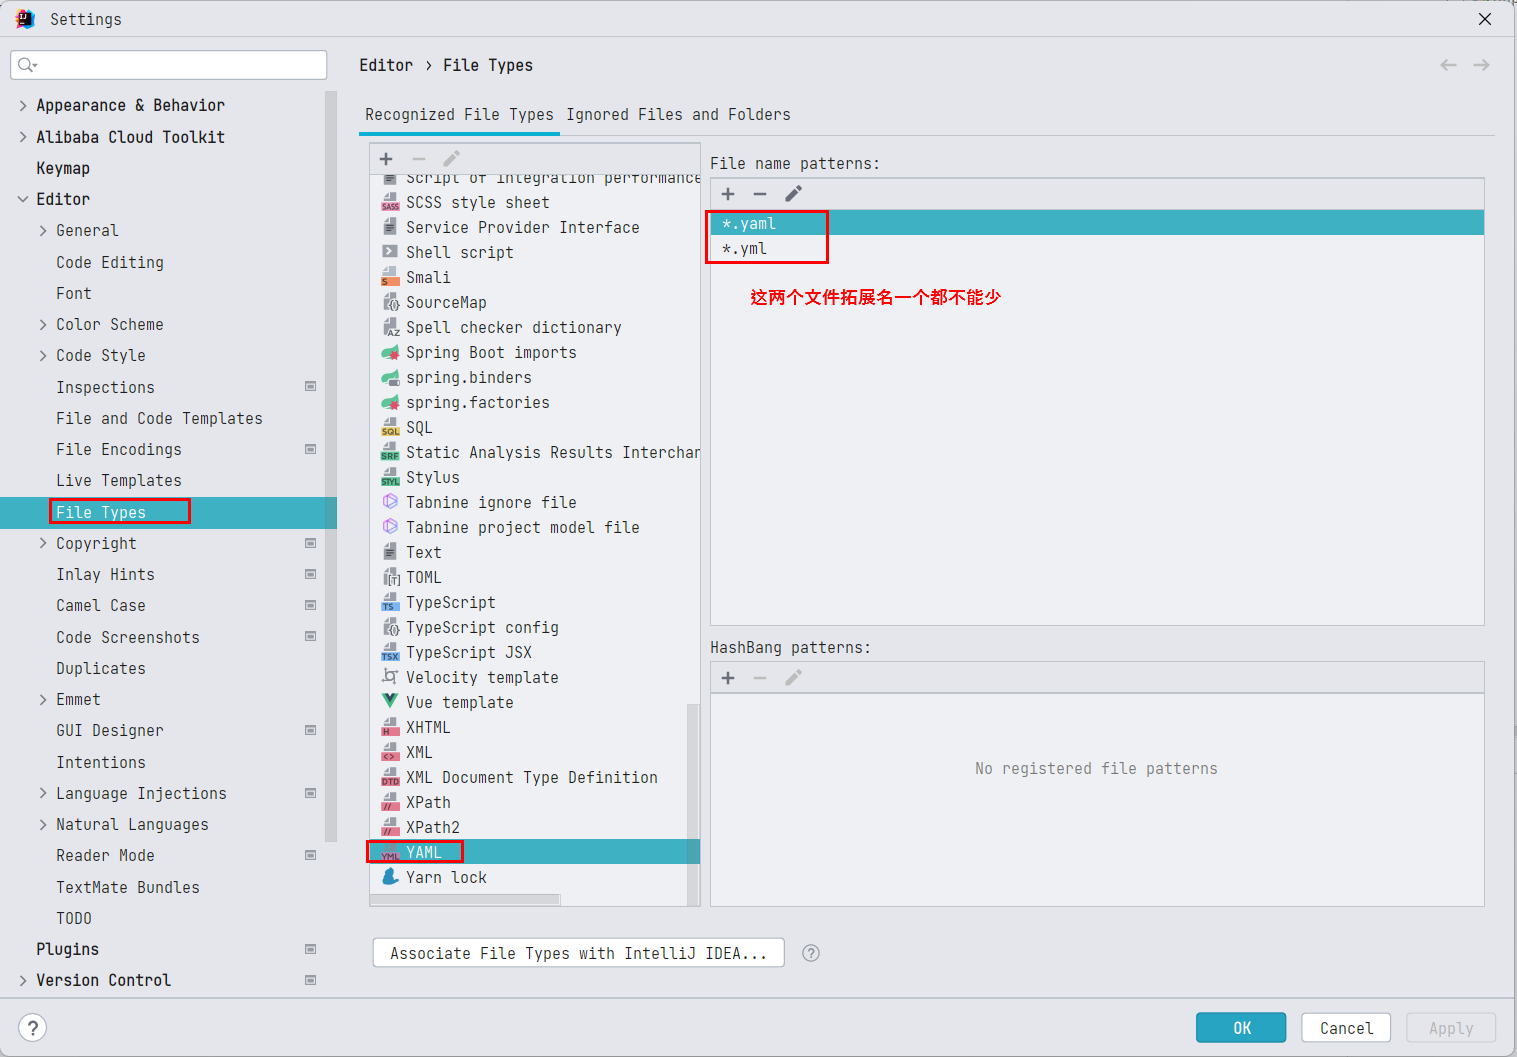This screenshot has height=1057, width=1517.
Task: Select the SQL file type icon
Action: (390, 427)
